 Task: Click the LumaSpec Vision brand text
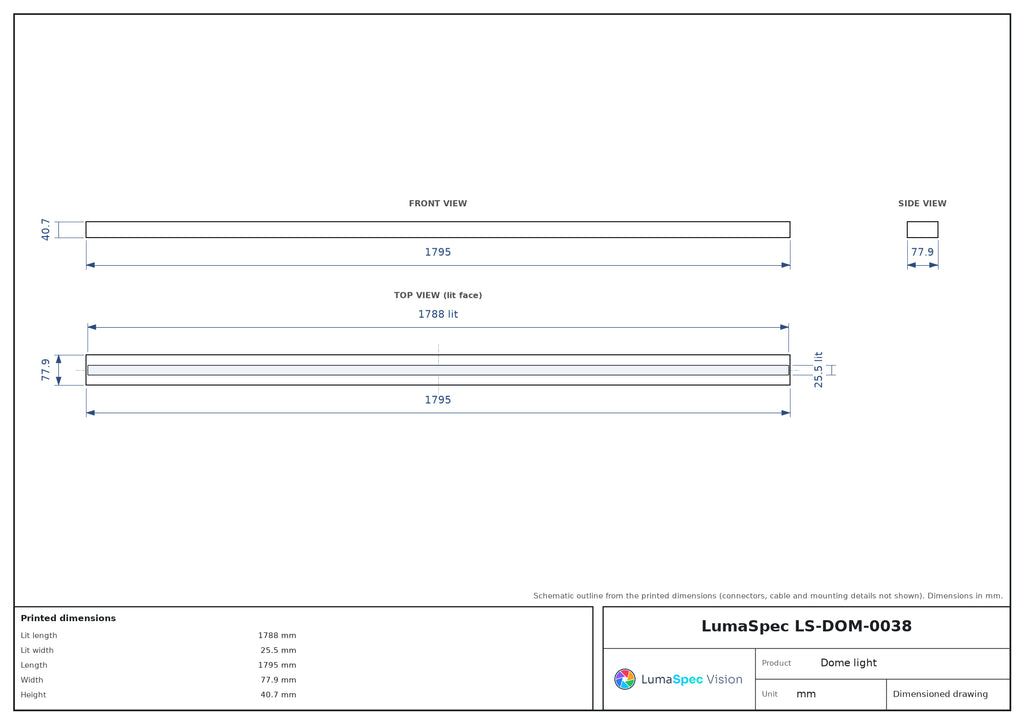pyautogui.click(x=692, y=679)
